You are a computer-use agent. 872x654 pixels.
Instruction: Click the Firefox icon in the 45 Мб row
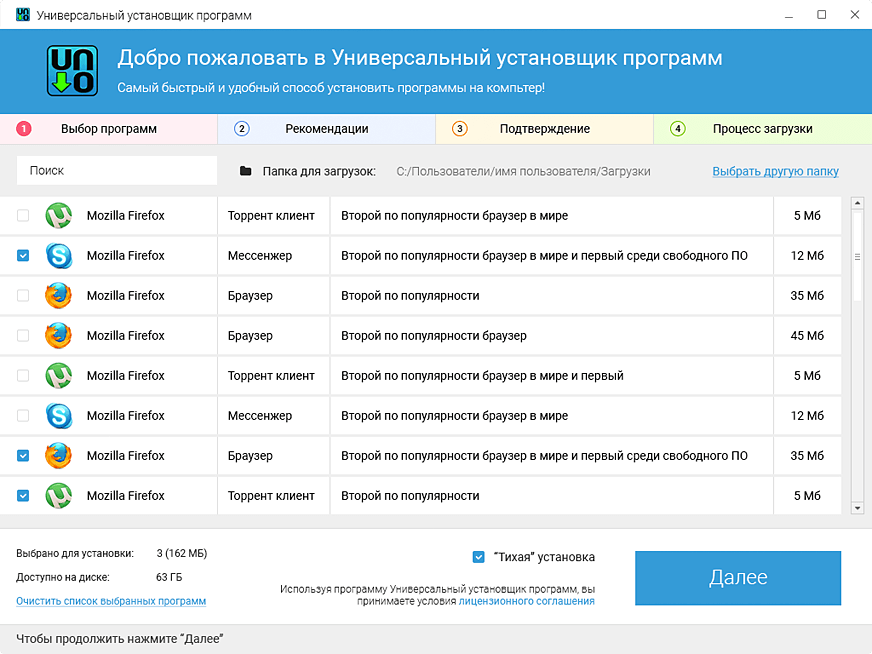point(59,336)
